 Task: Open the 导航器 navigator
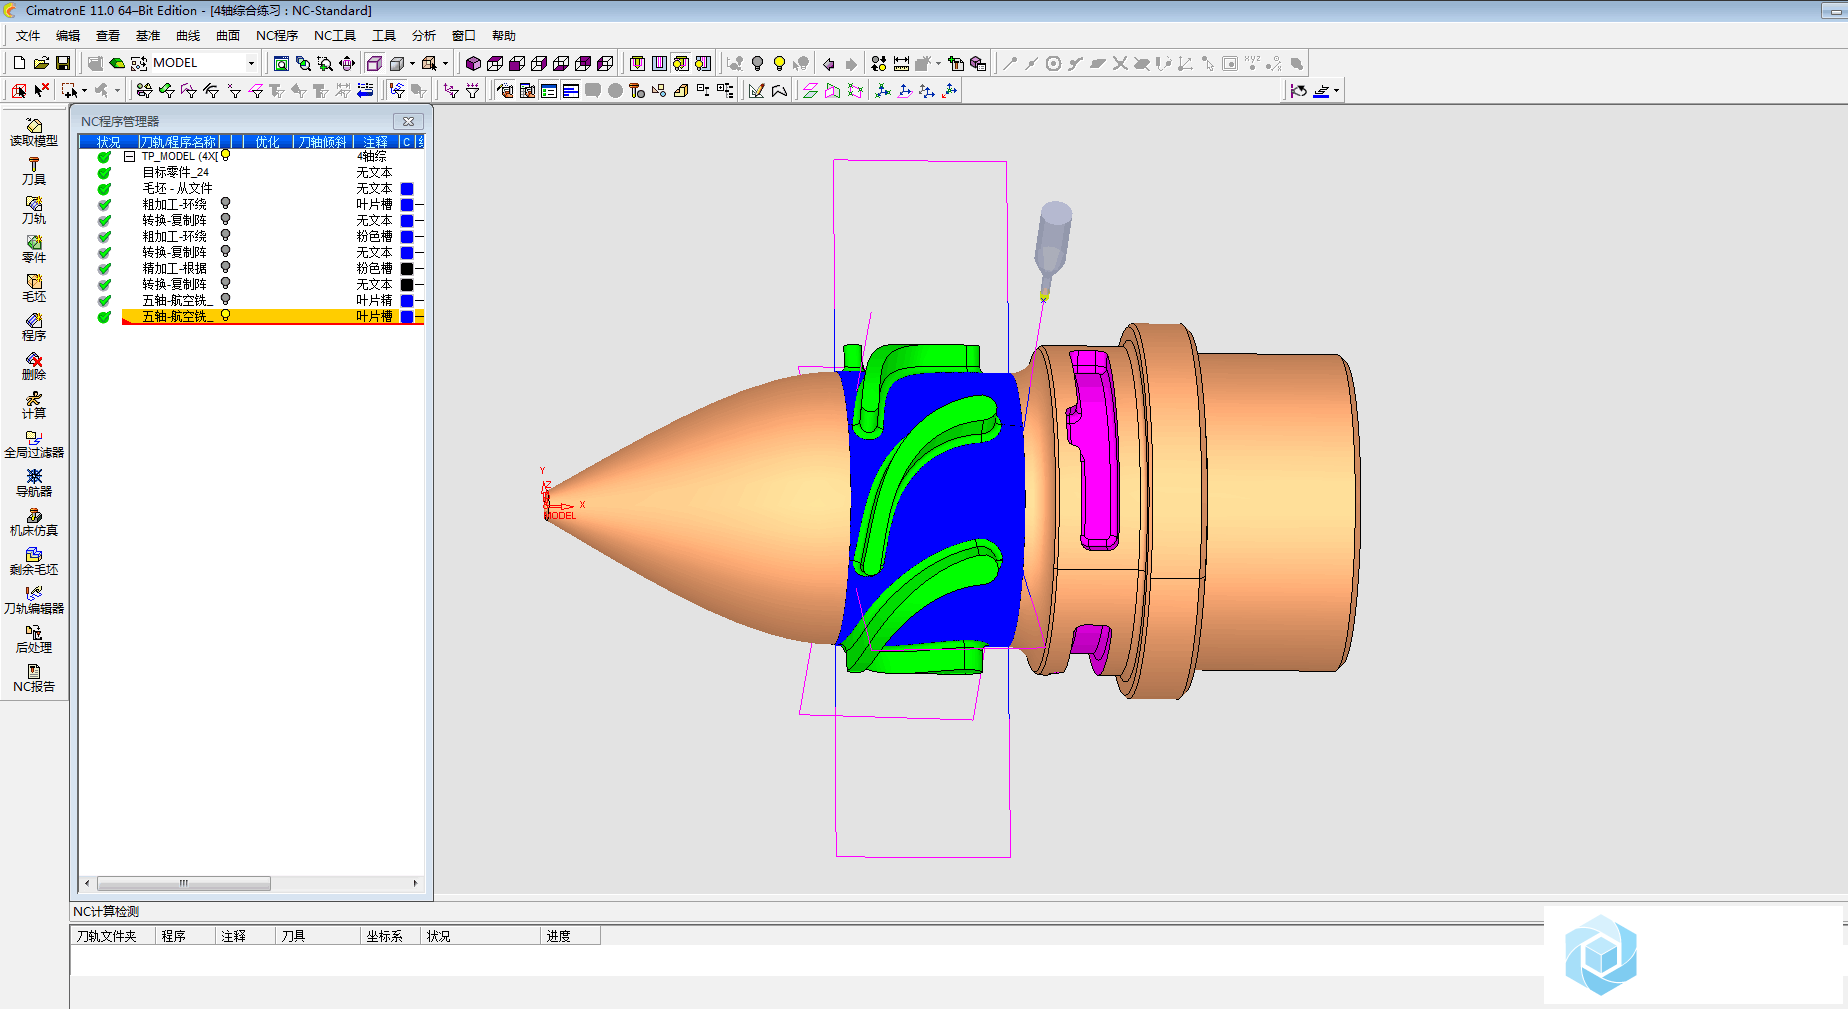point(34,483)
